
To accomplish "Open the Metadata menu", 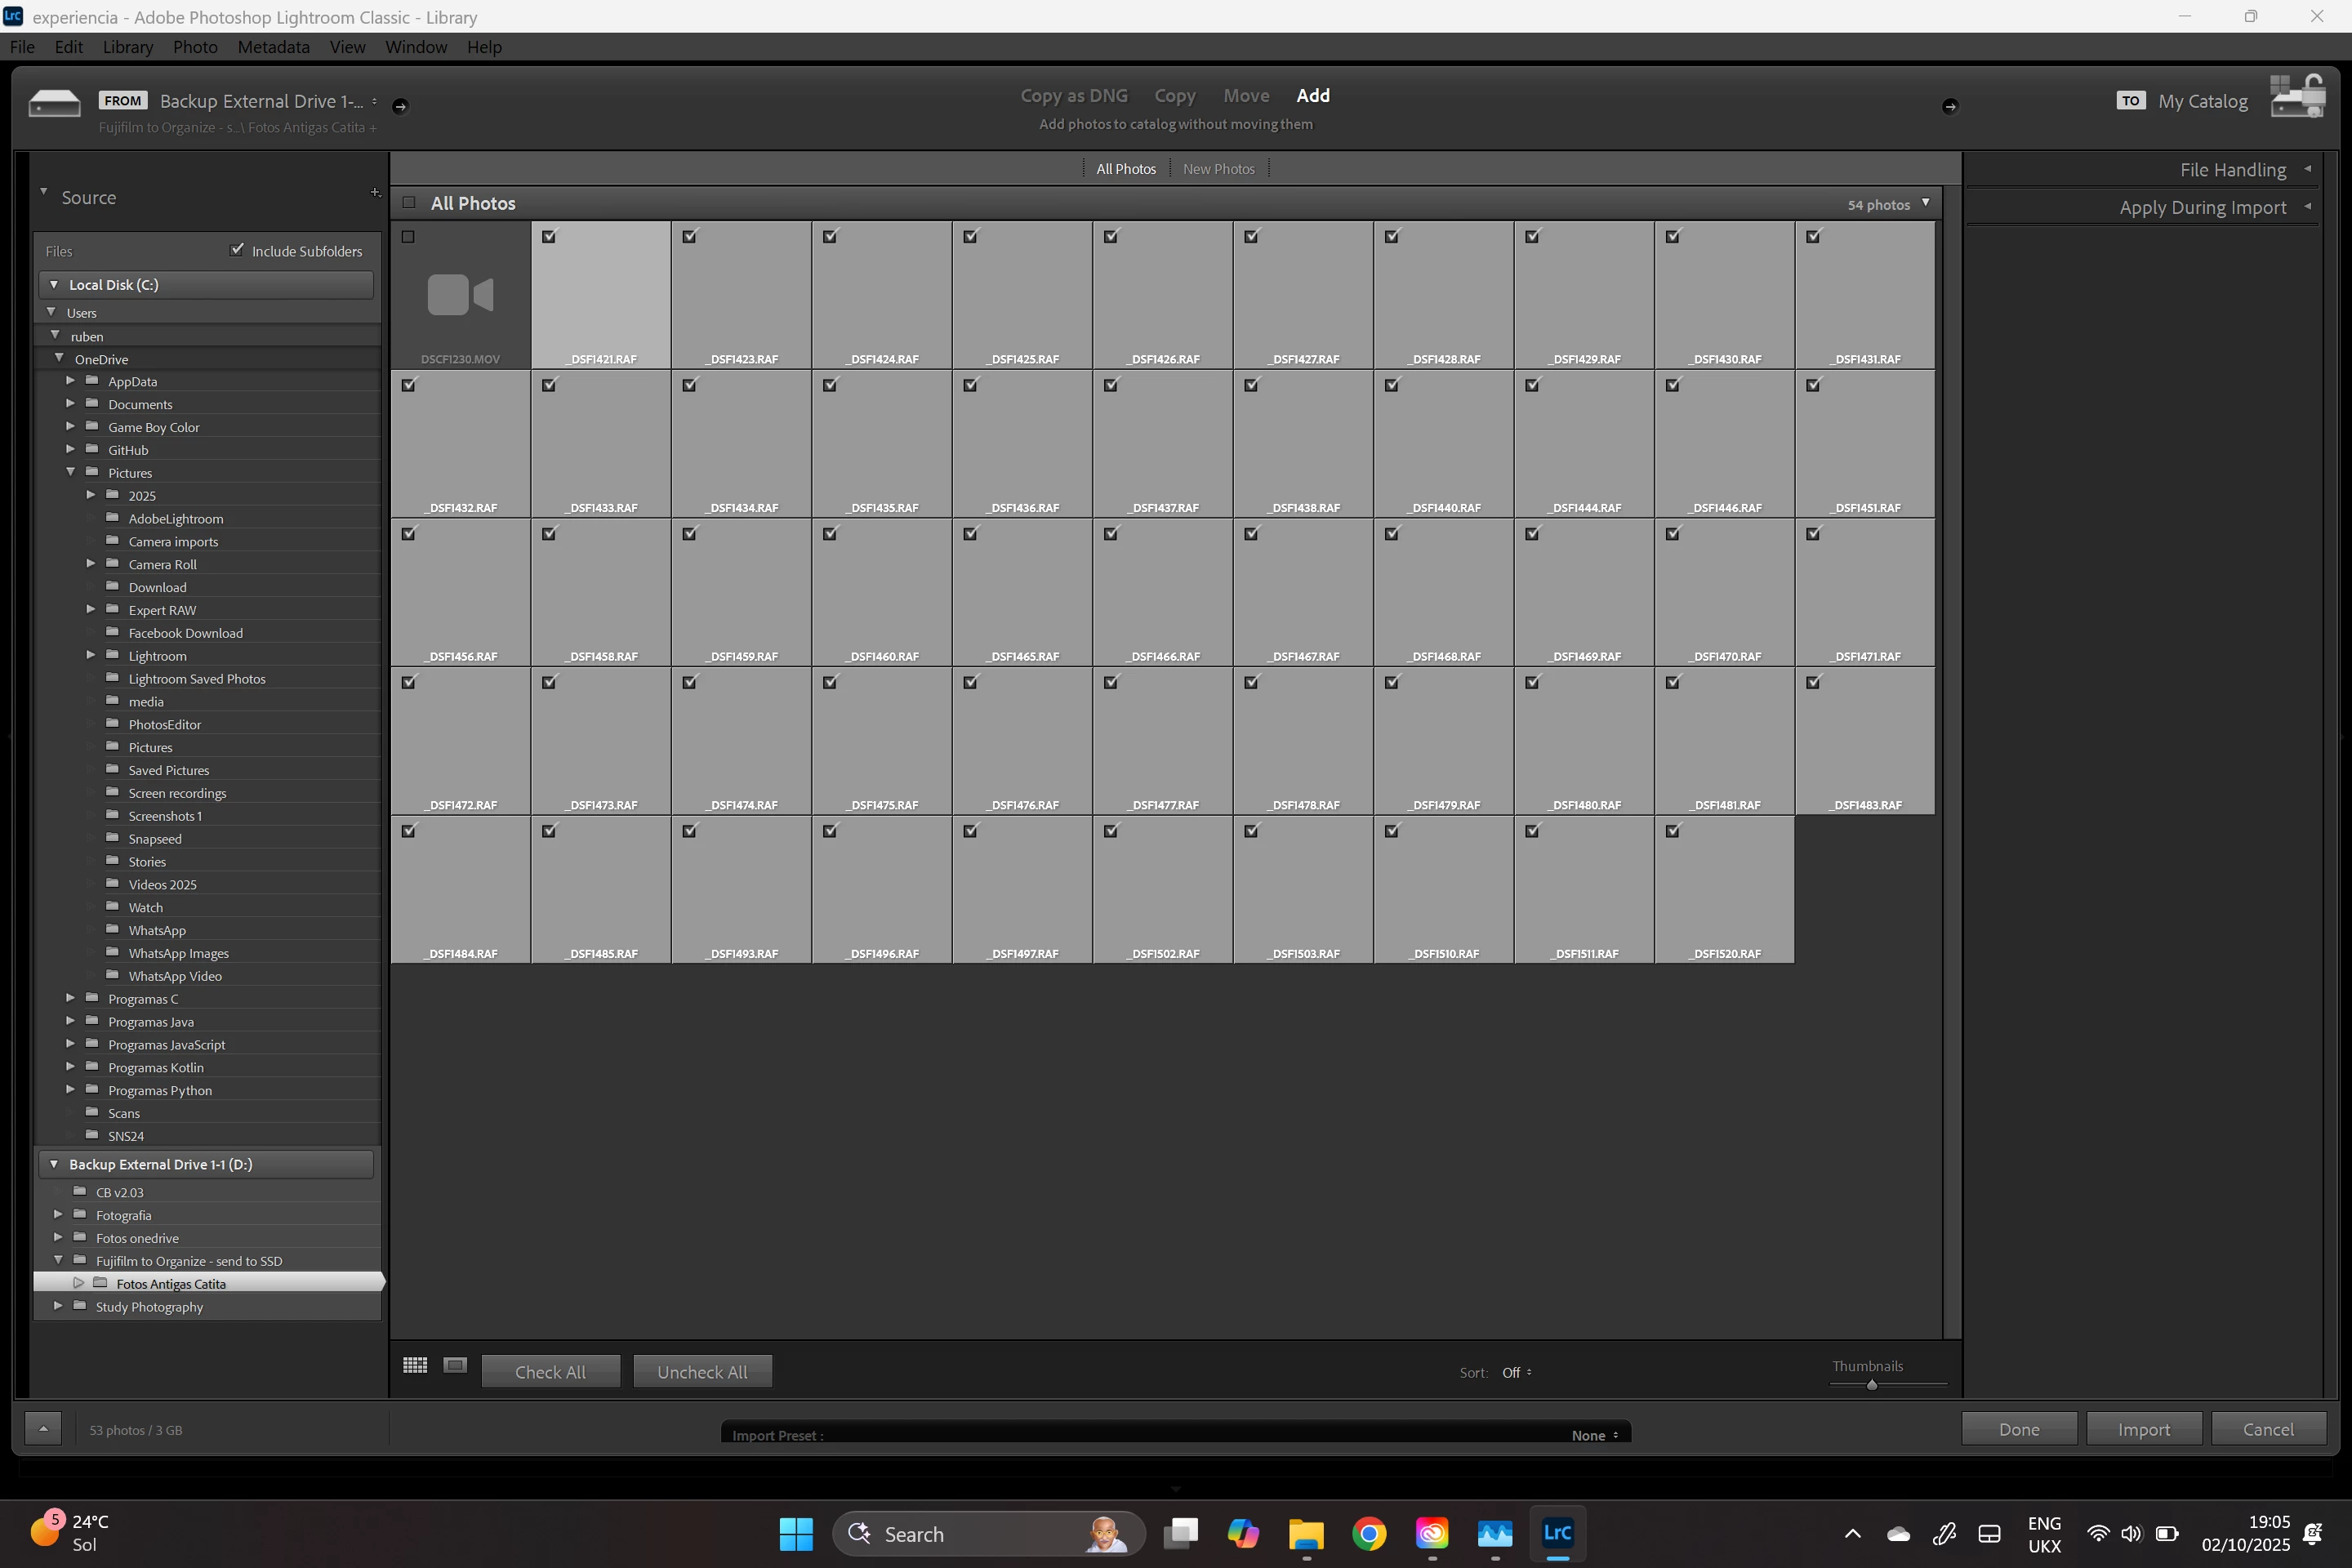I will (273, 47).
